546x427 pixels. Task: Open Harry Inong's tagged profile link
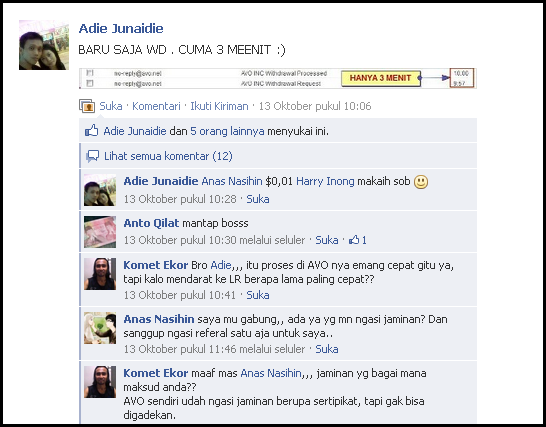(x=325, y=181)
